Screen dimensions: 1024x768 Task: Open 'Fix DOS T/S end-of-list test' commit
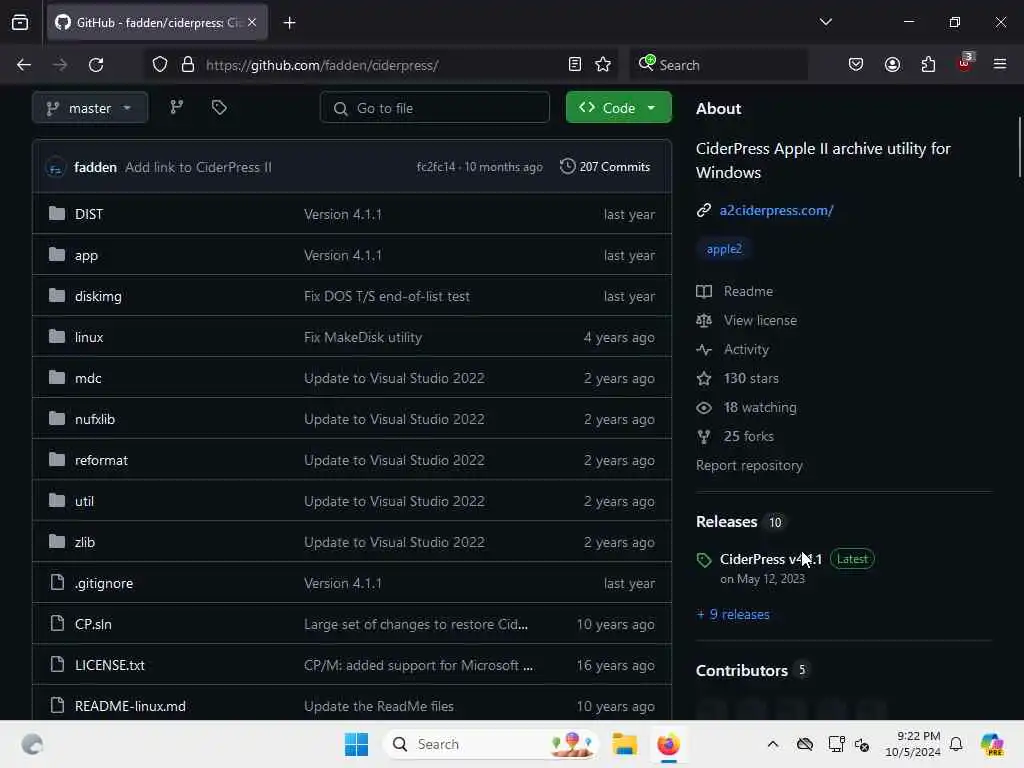[x=387, y=296]
